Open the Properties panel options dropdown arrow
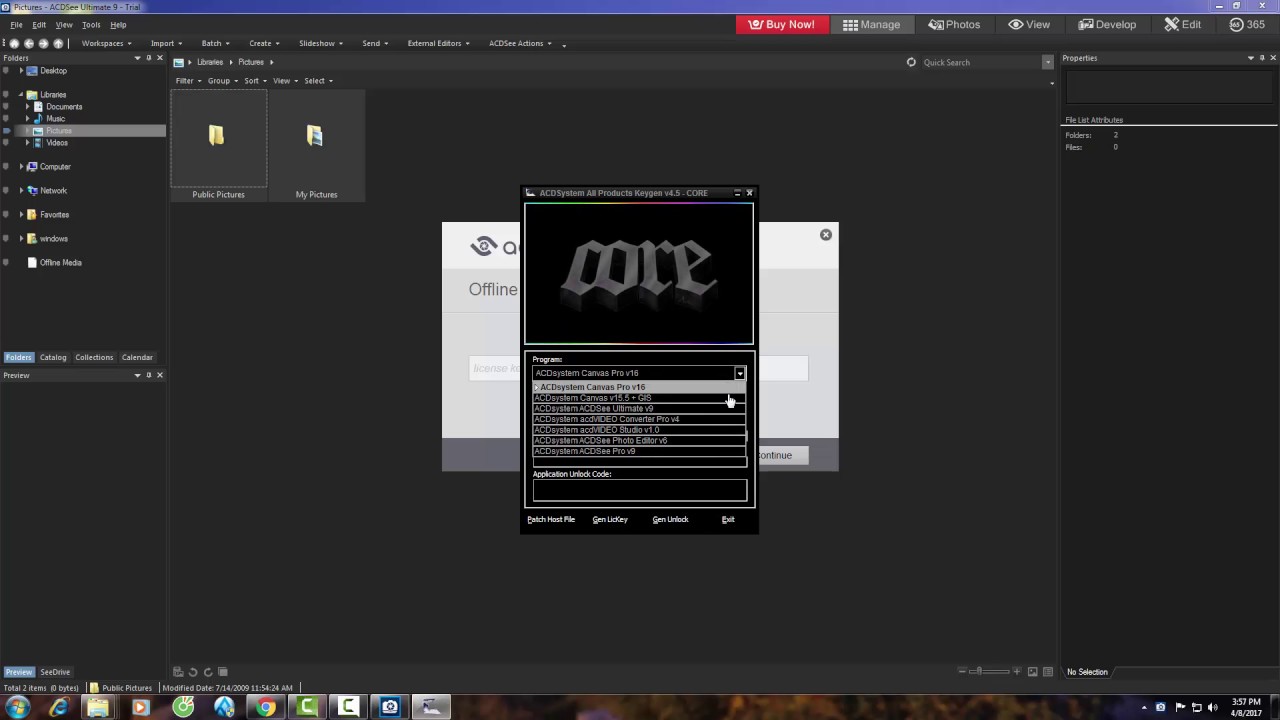Screen dimensions: 1280x720 tap(1250, 58)
